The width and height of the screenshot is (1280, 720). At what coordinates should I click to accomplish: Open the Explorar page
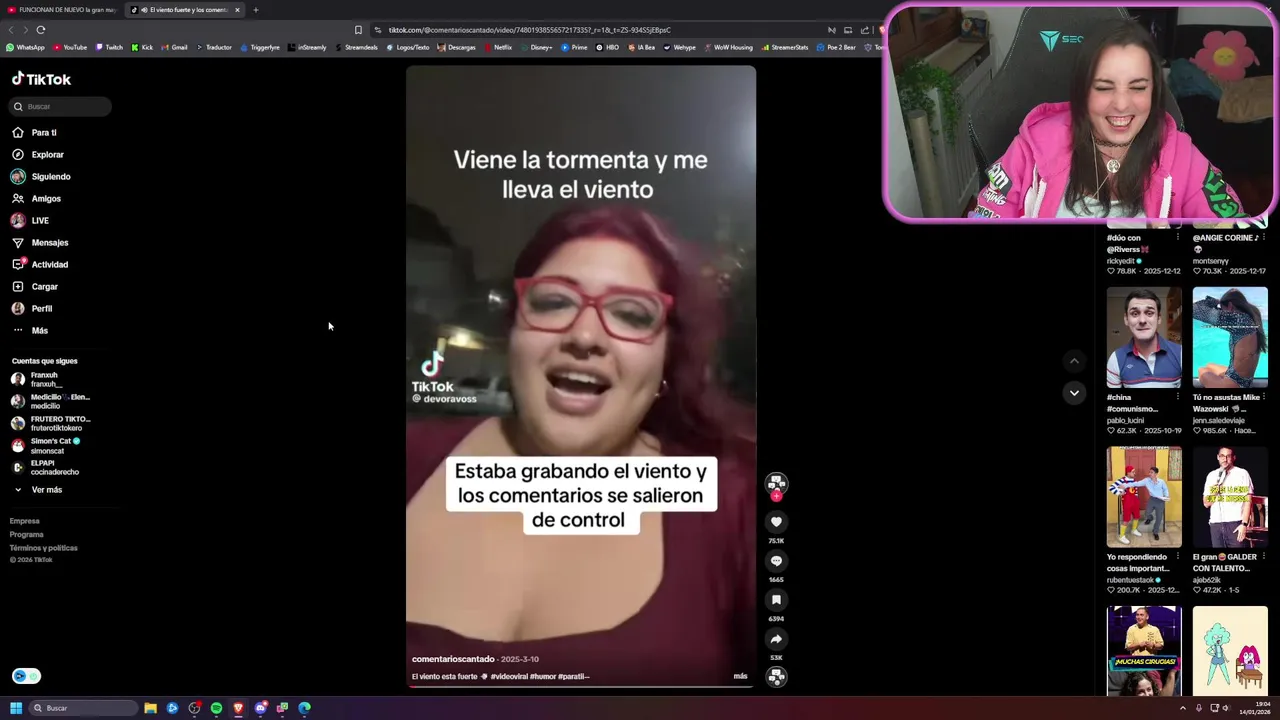[x=38, y=154]
